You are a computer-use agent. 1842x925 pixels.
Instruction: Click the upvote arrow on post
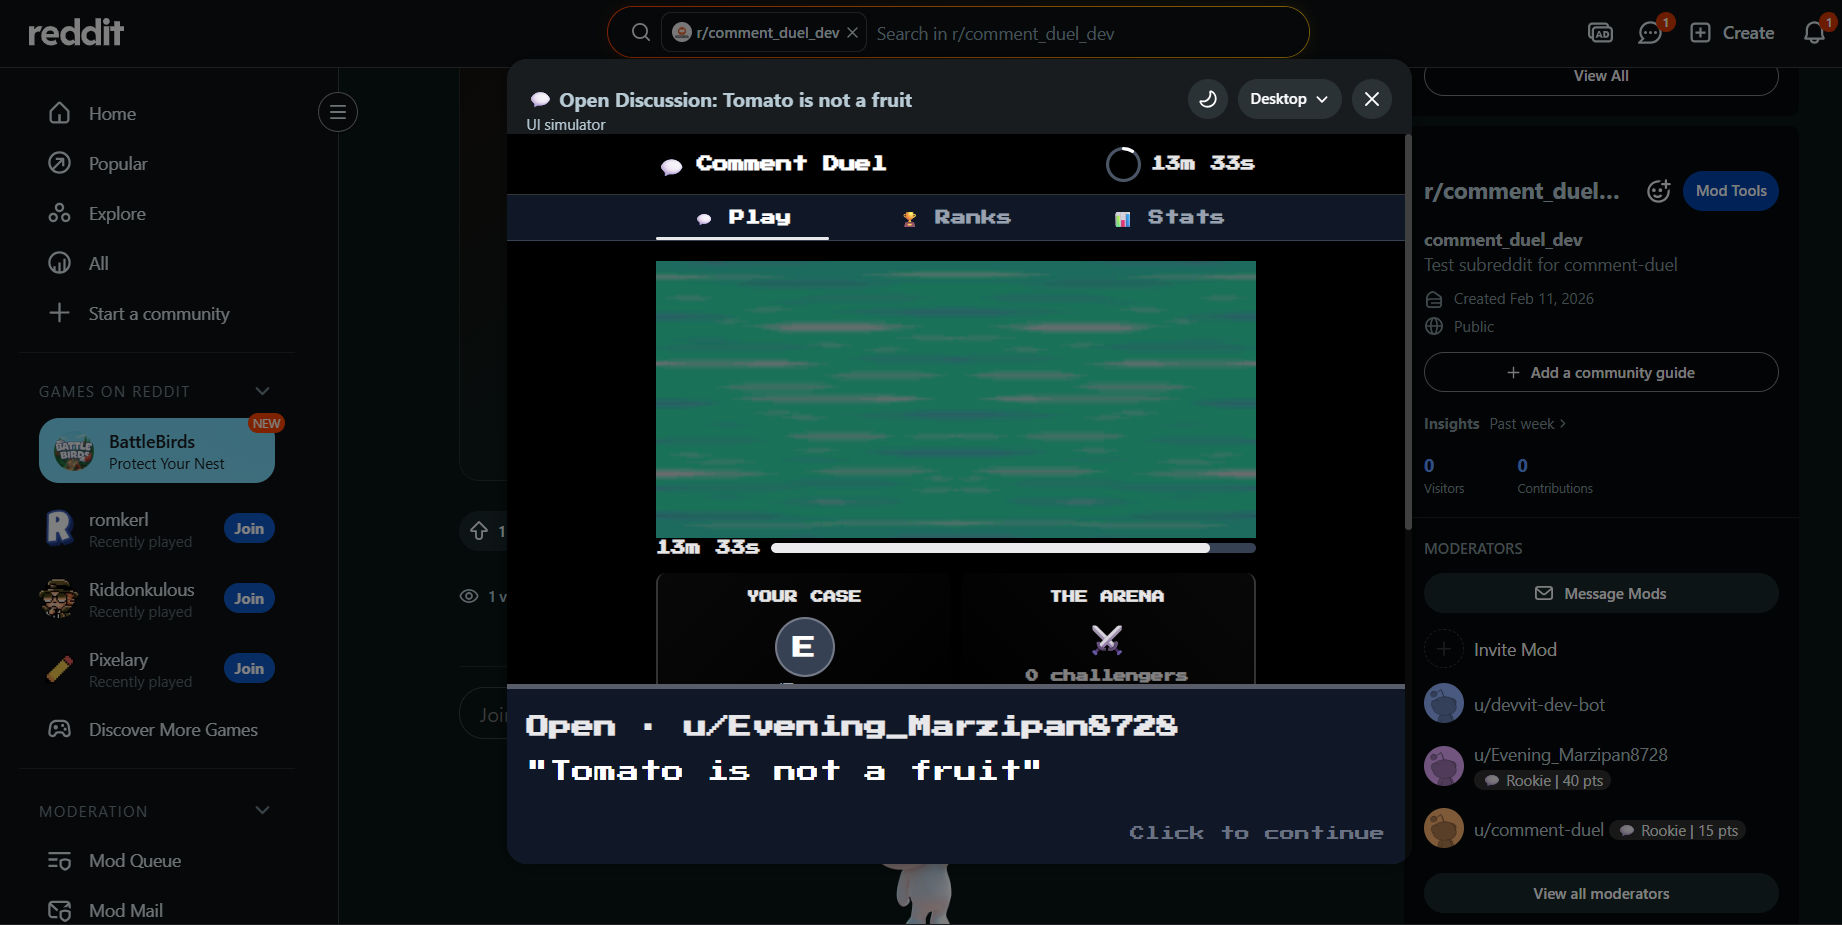click(479, 531)
